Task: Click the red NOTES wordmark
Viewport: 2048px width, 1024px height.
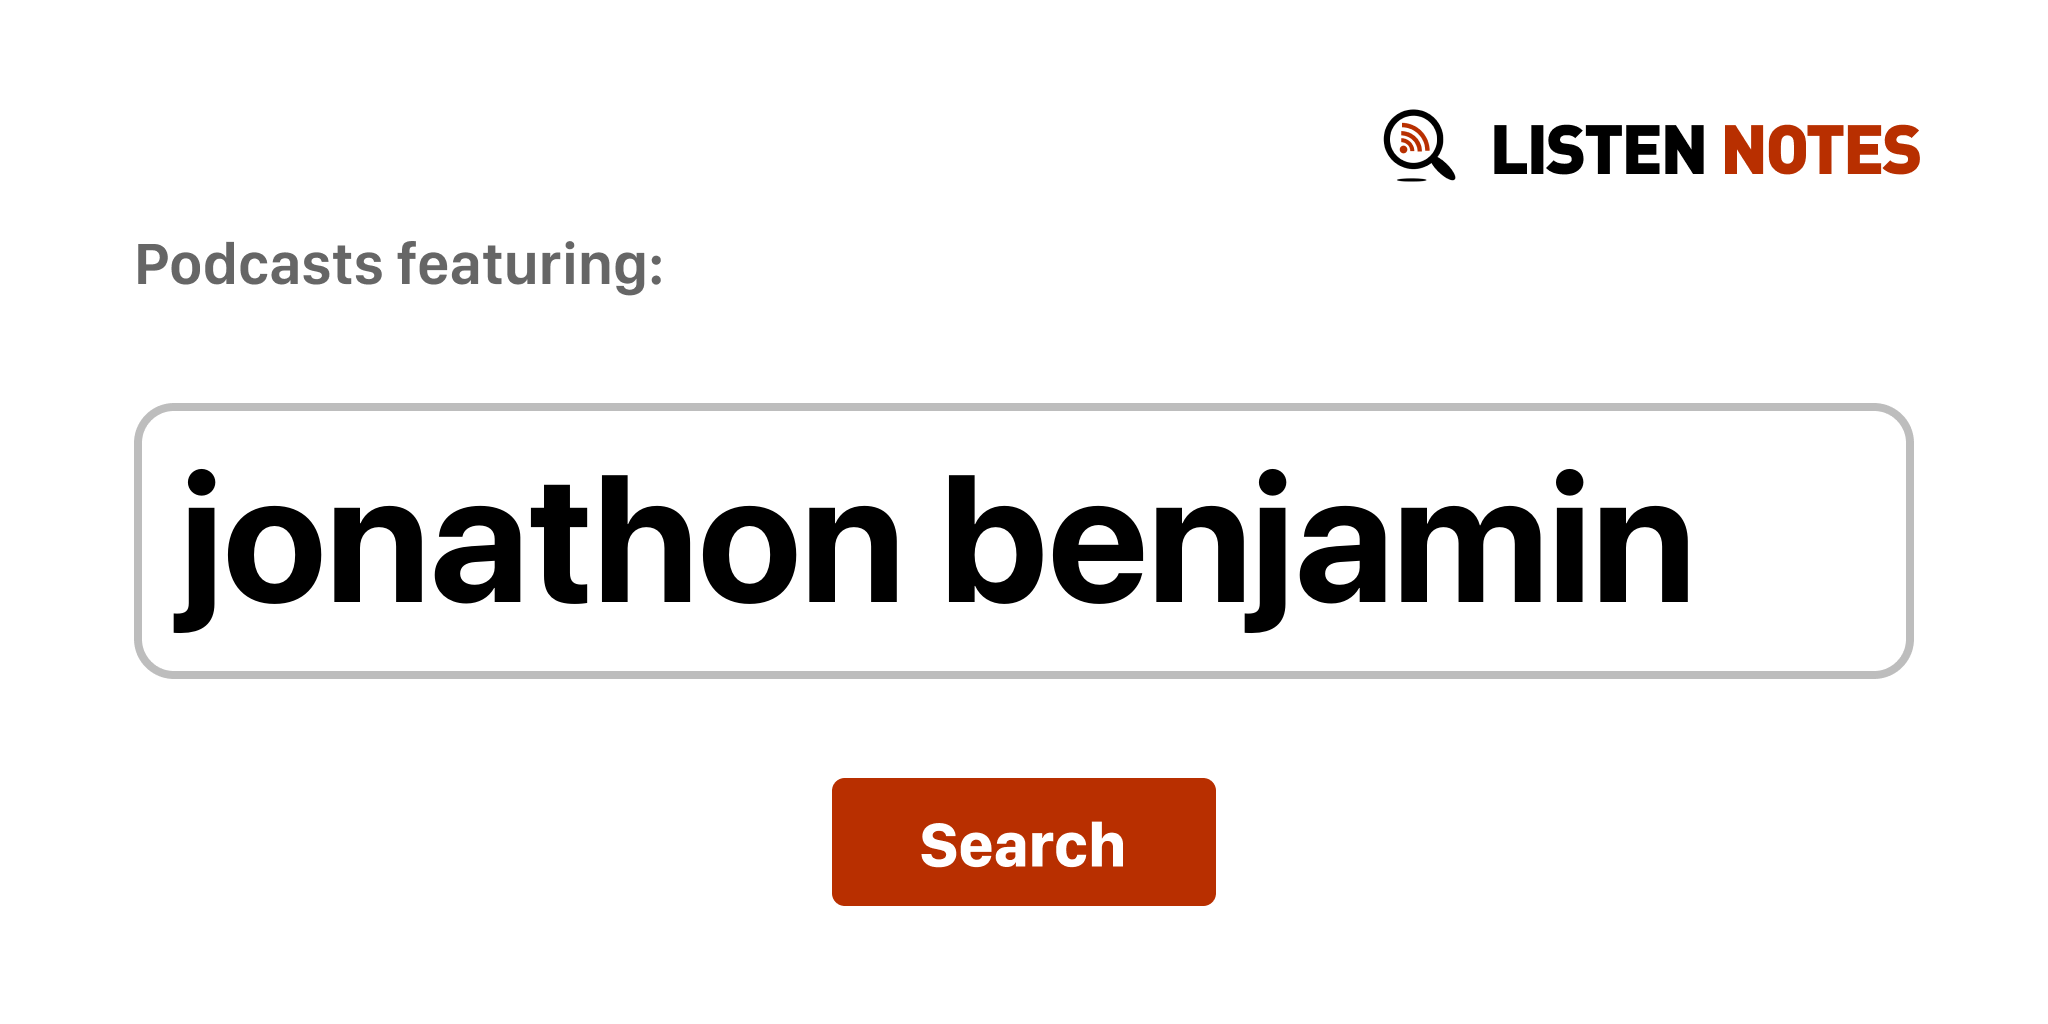Action: coord(1820,151)
